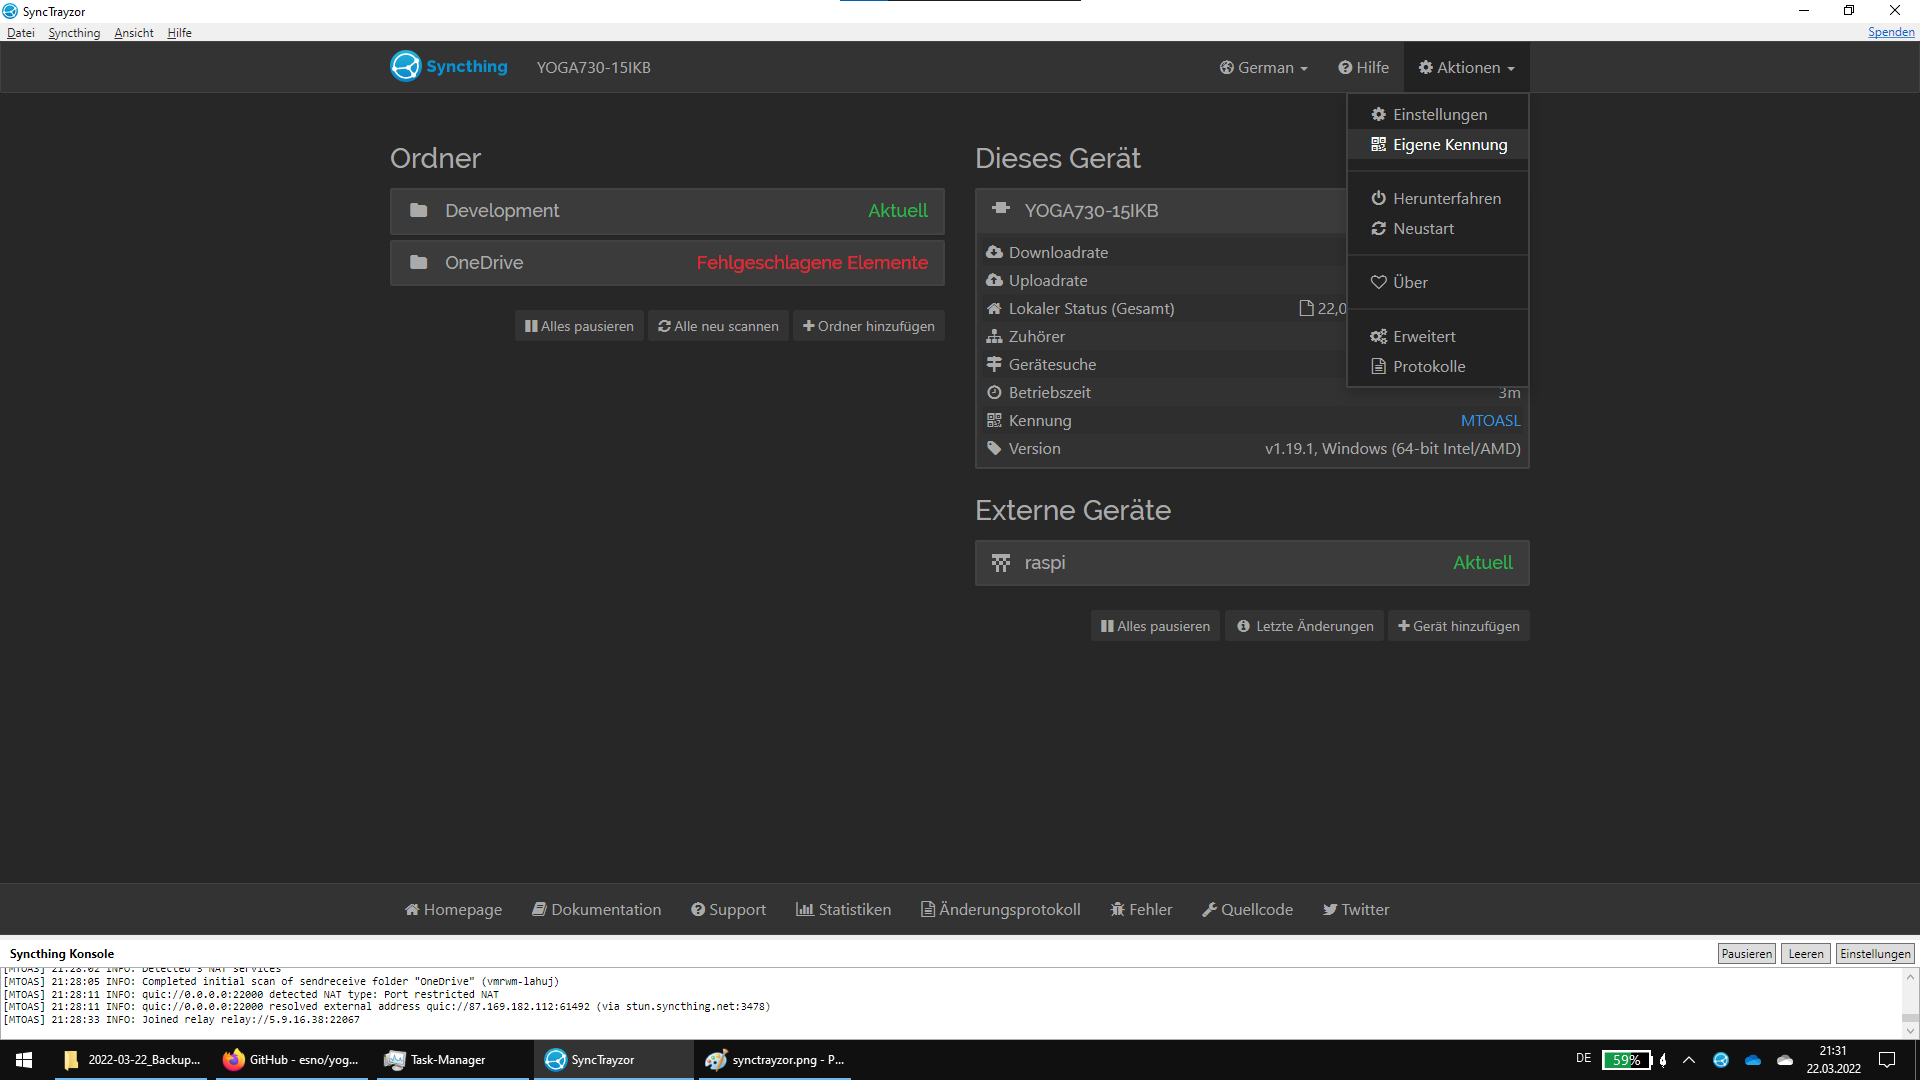This screenshot has width=1920, height=1080.
Task: Collapse the Aktionen dropdown menu
Action: tap(1467, 67)
